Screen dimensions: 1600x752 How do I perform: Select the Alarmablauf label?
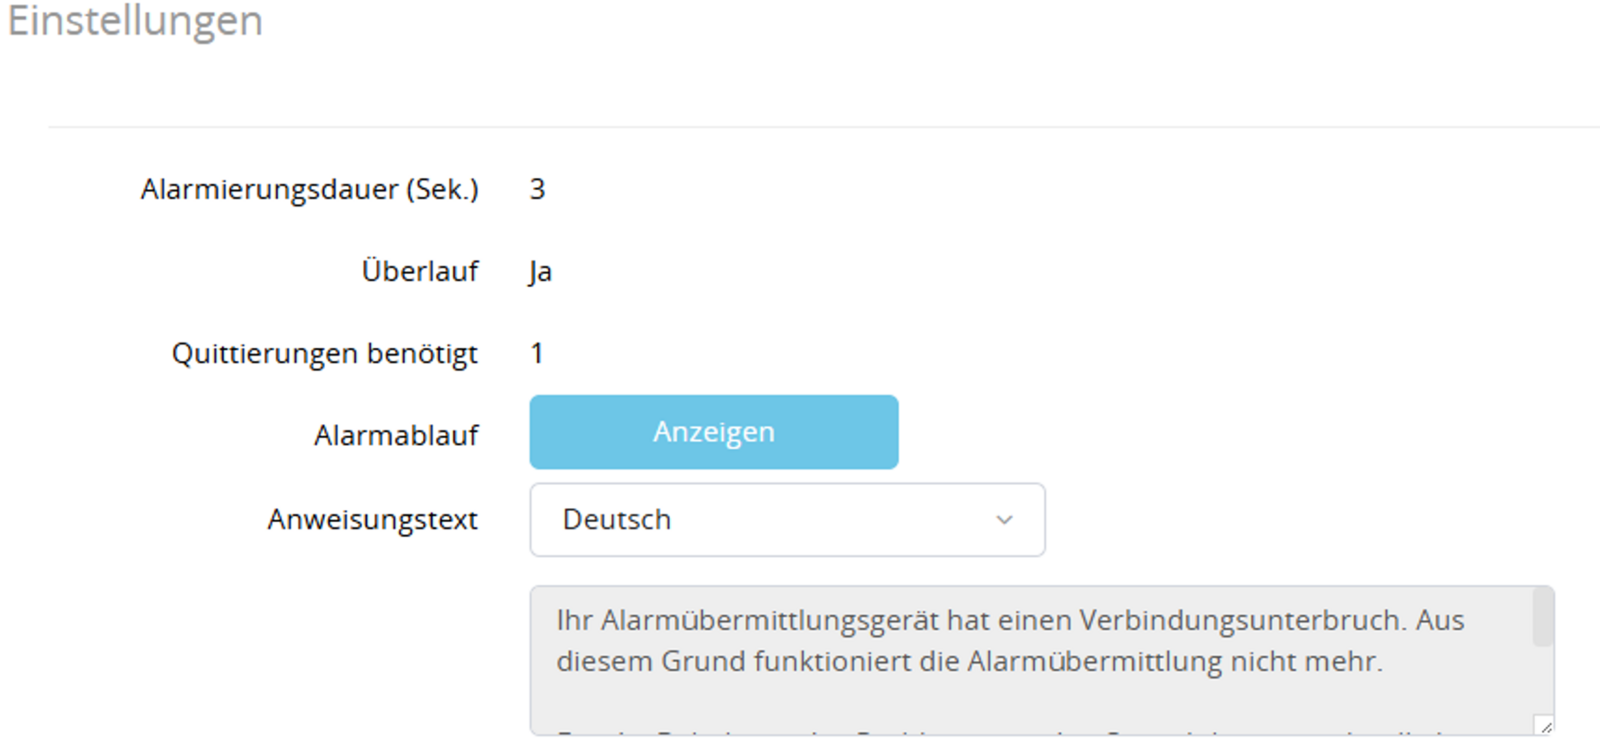(x=397, y=434)
